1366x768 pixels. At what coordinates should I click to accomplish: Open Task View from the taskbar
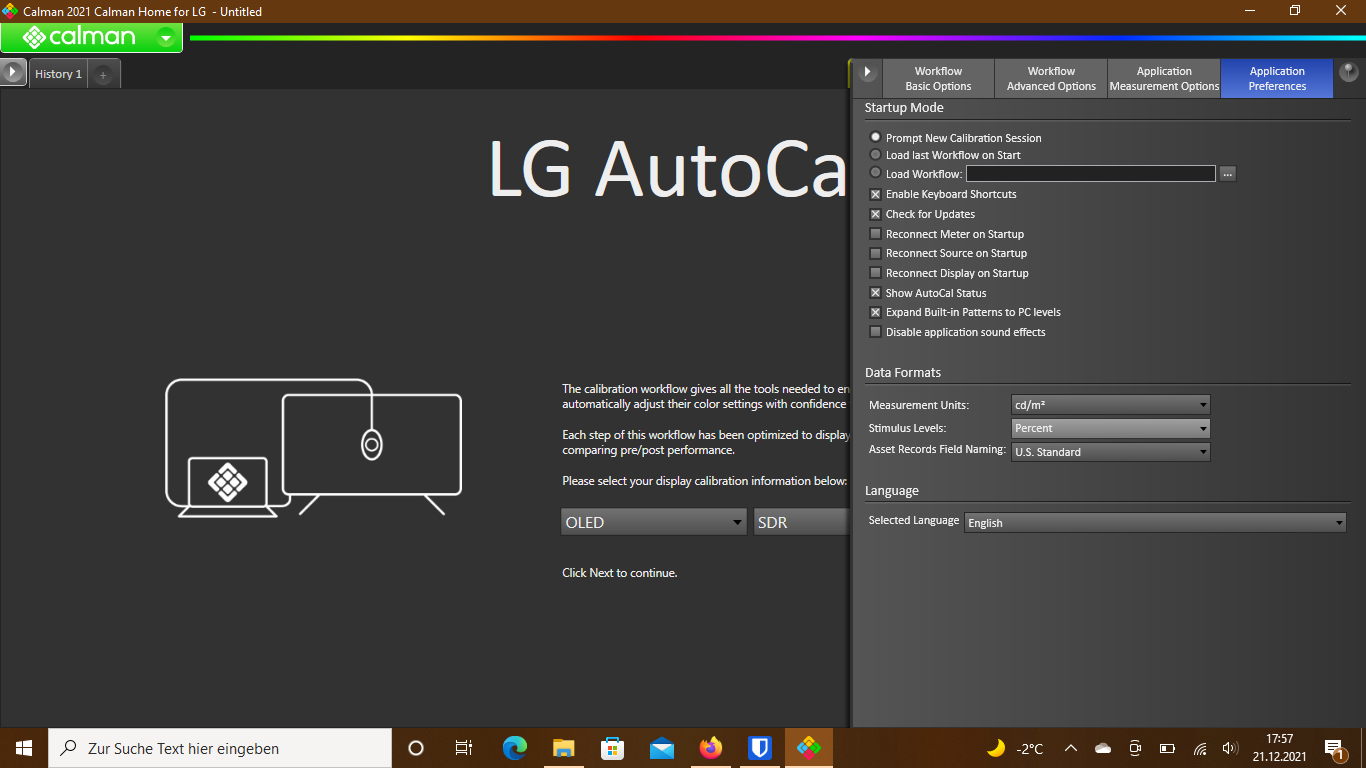click(464, 748)
